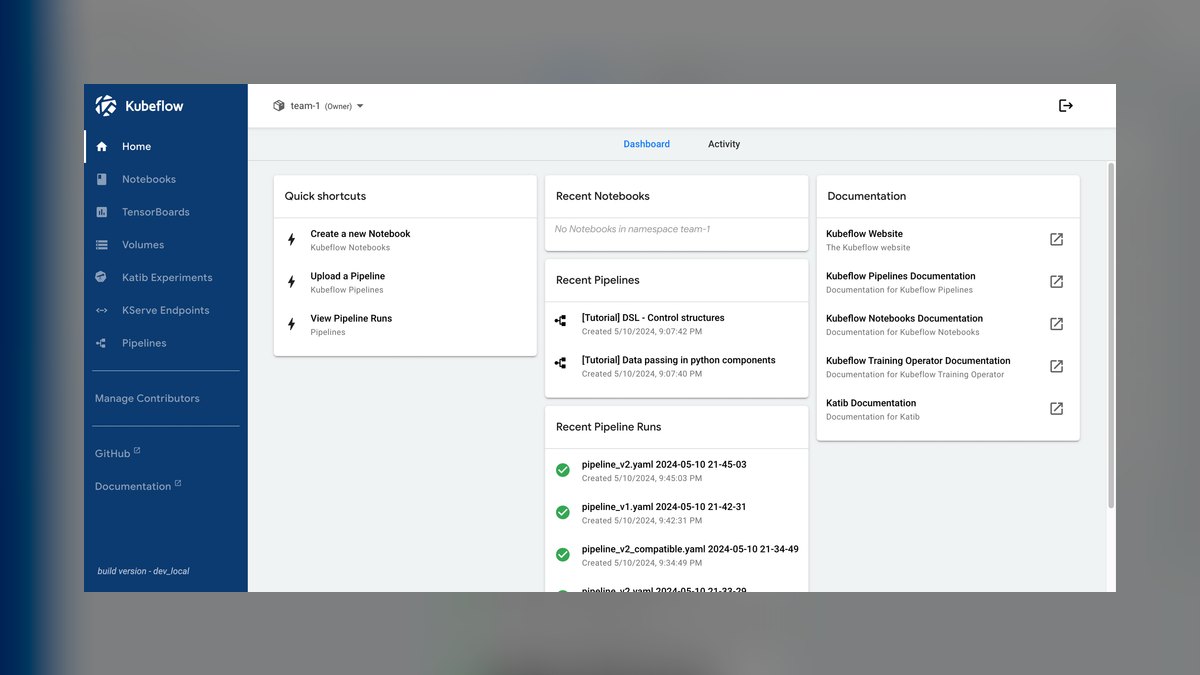
Task: Click 'Created 5/10/2024, 9:45:03 PM' text
Action: pyautogui.click(x=642, y=478)
